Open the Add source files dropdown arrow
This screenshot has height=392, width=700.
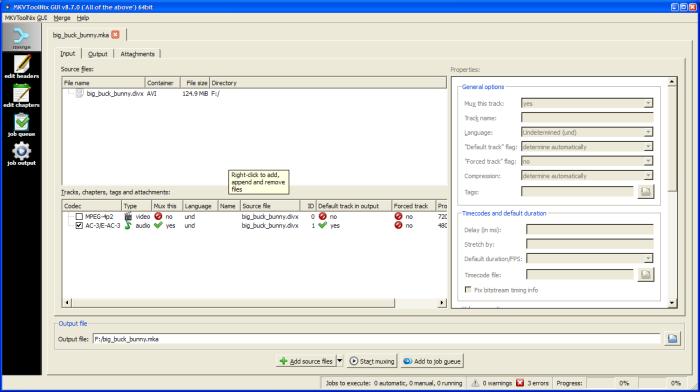(x=340, y=361)
